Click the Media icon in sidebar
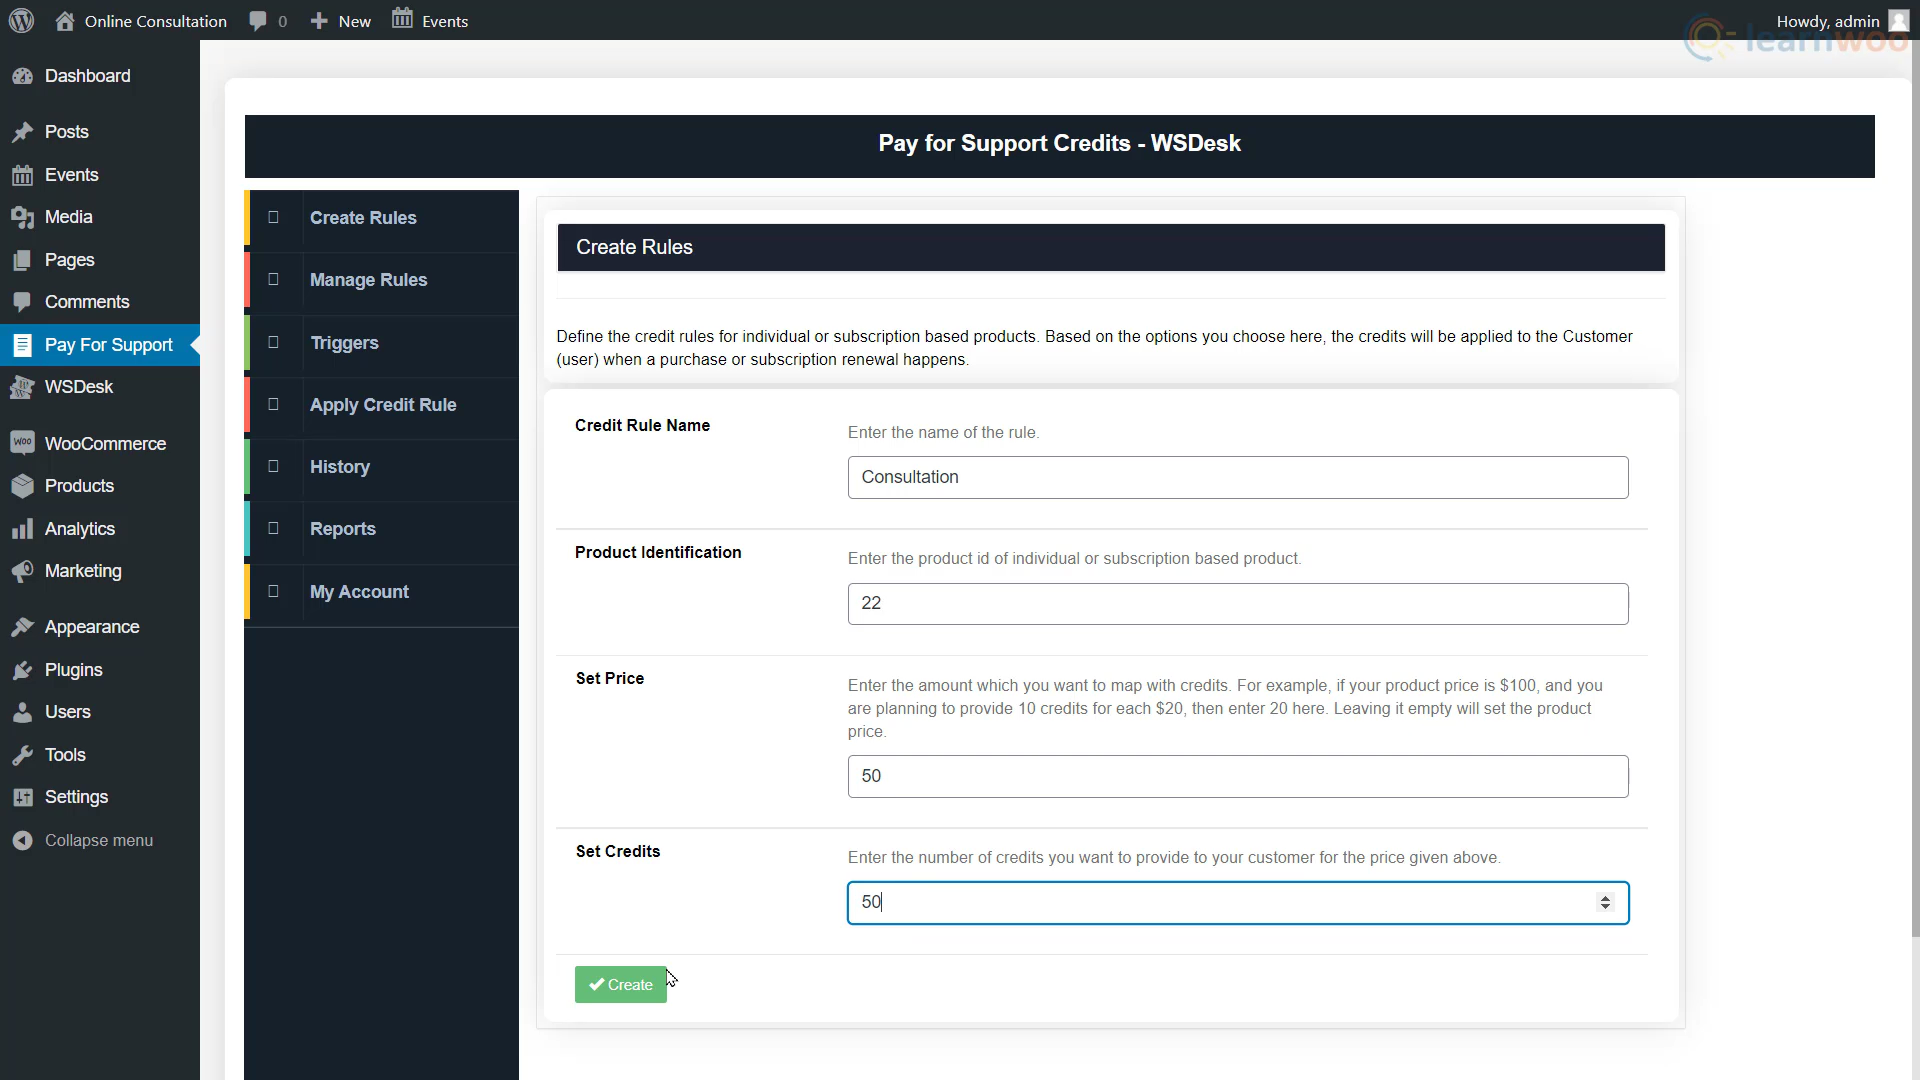This screenshot has width=1920, height=1080. click(22, 217)
